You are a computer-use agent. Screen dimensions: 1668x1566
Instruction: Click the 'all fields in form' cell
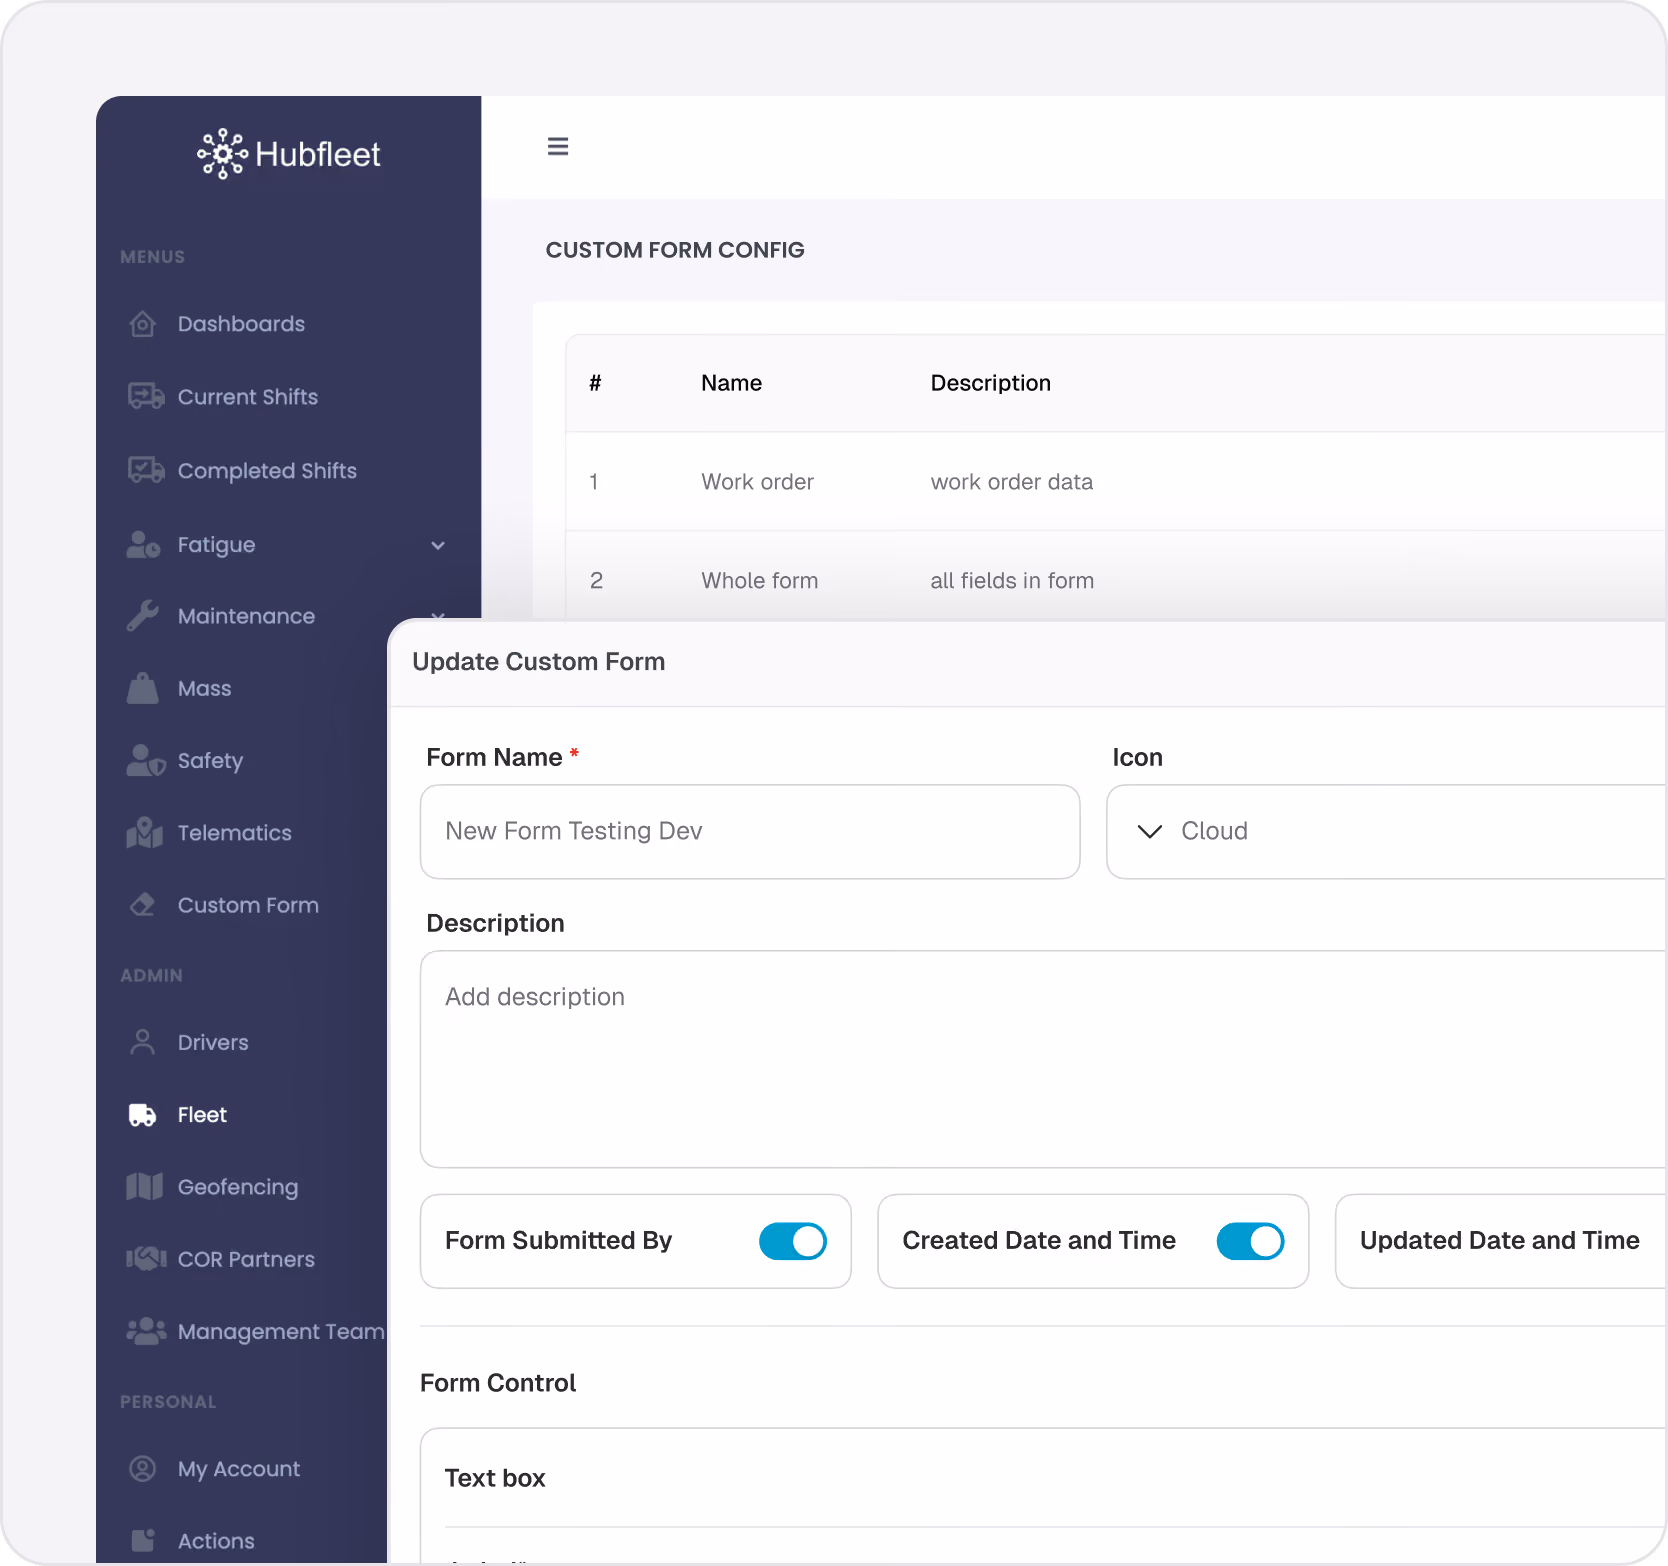click(1012, 581)
